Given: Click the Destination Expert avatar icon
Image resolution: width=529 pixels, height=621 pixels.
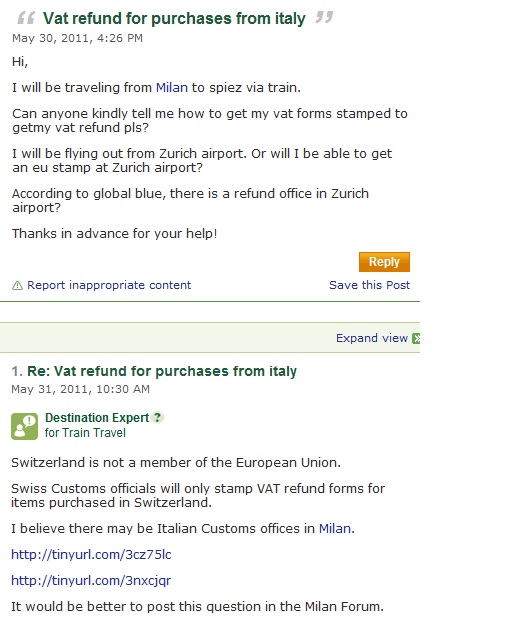Looking at the screenshot, I should [25, 426].
